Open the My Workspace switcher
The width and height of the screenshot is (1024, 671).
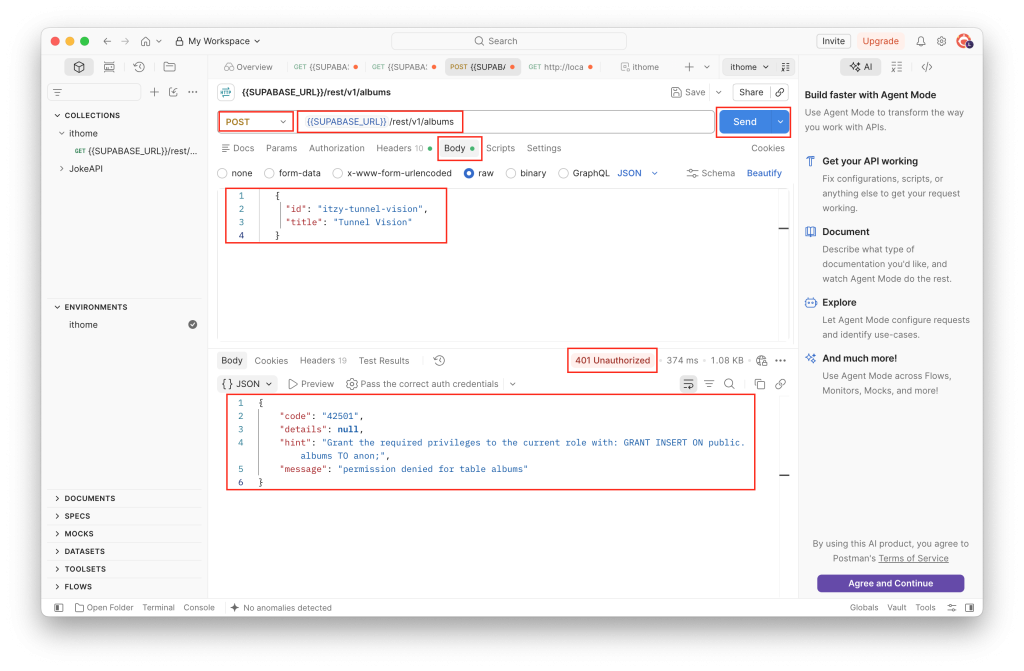pyautogui.click(x=217, y=41)
